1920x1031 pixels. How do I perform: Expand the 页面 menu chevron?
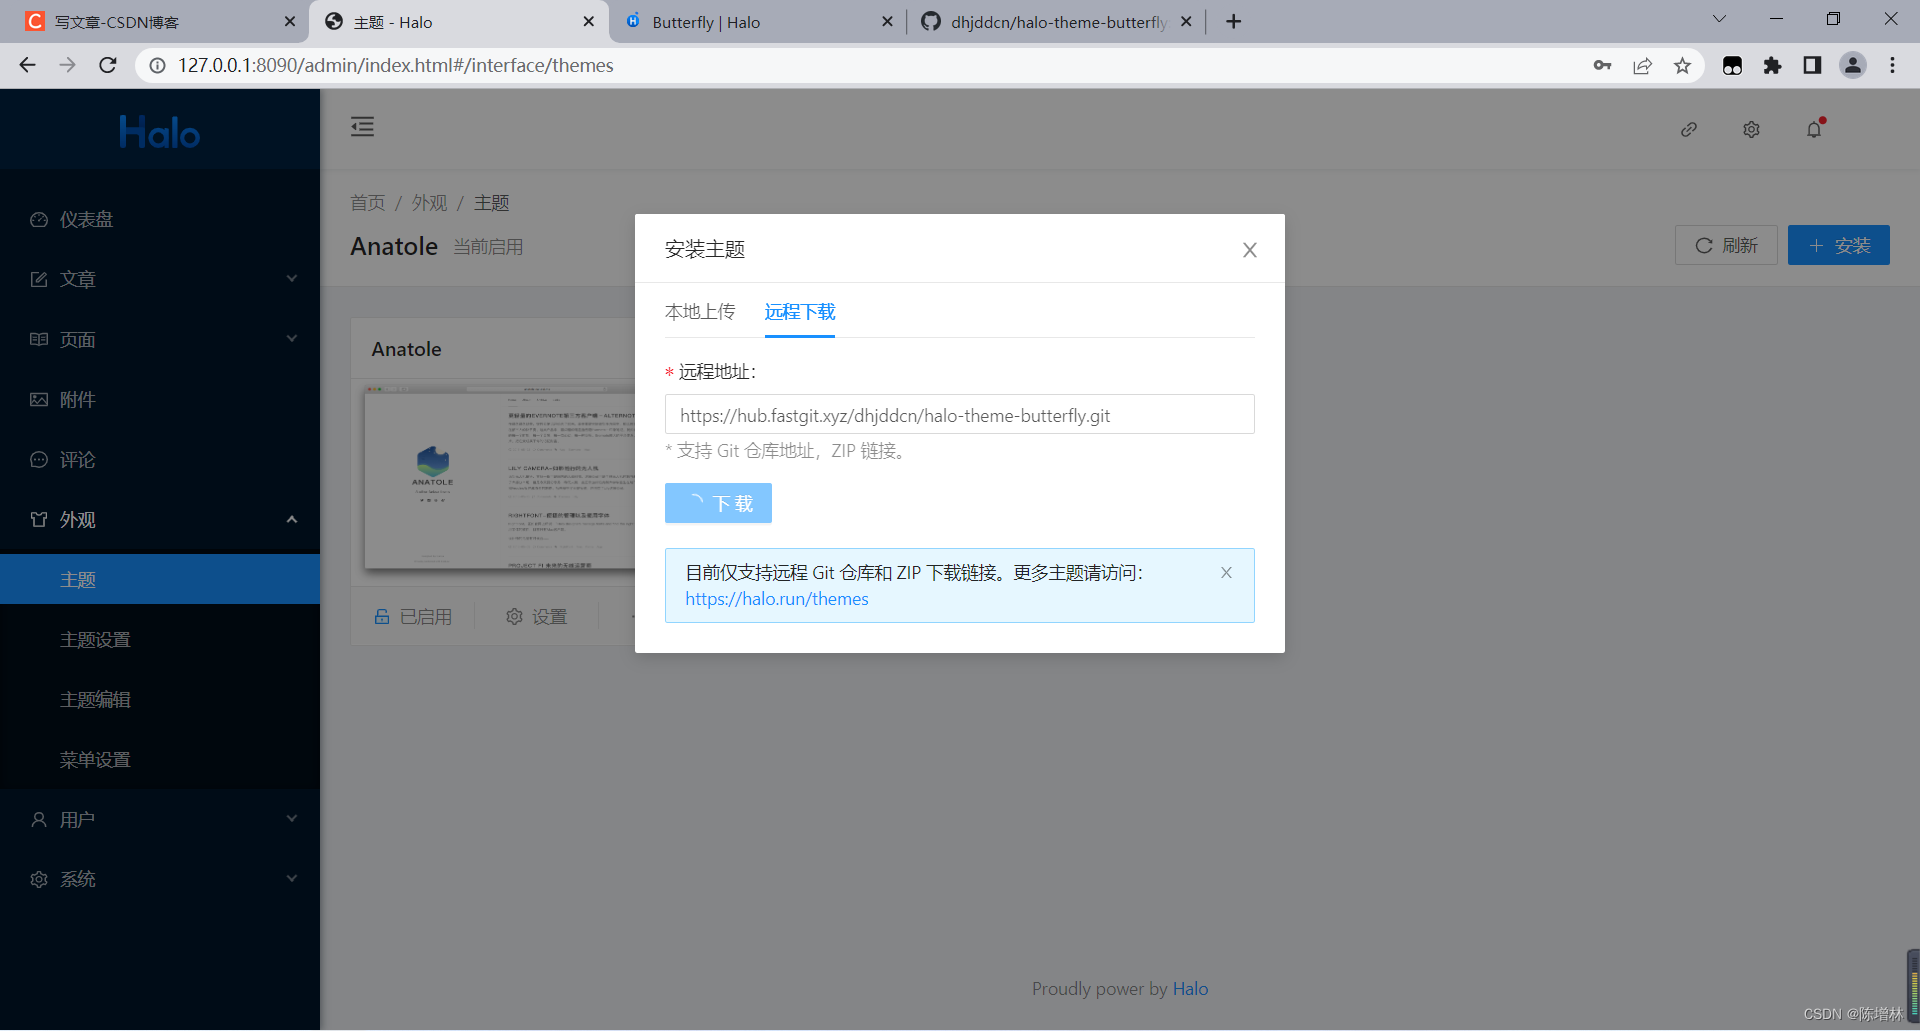tap(292, 339)
